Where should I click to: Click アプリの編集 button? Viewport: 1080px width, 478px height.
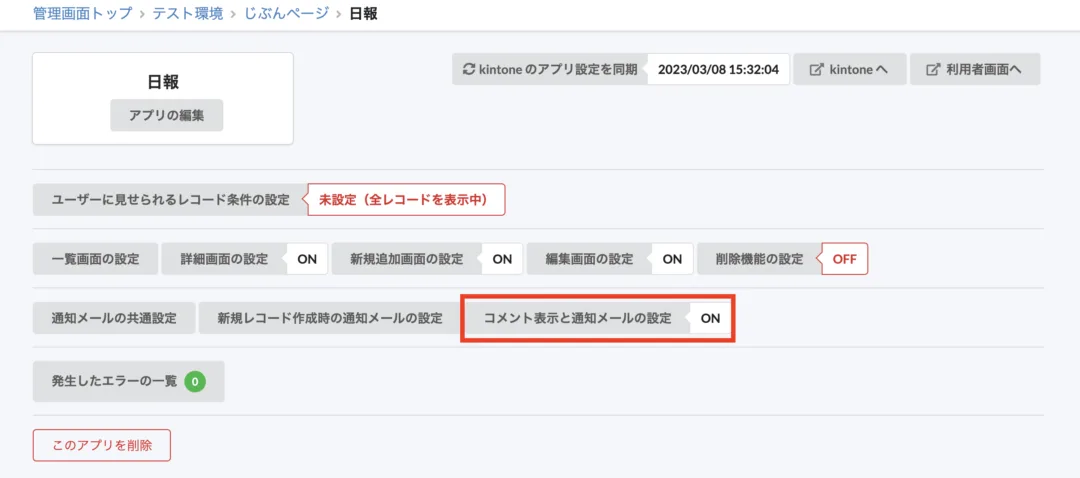point(167,116)
